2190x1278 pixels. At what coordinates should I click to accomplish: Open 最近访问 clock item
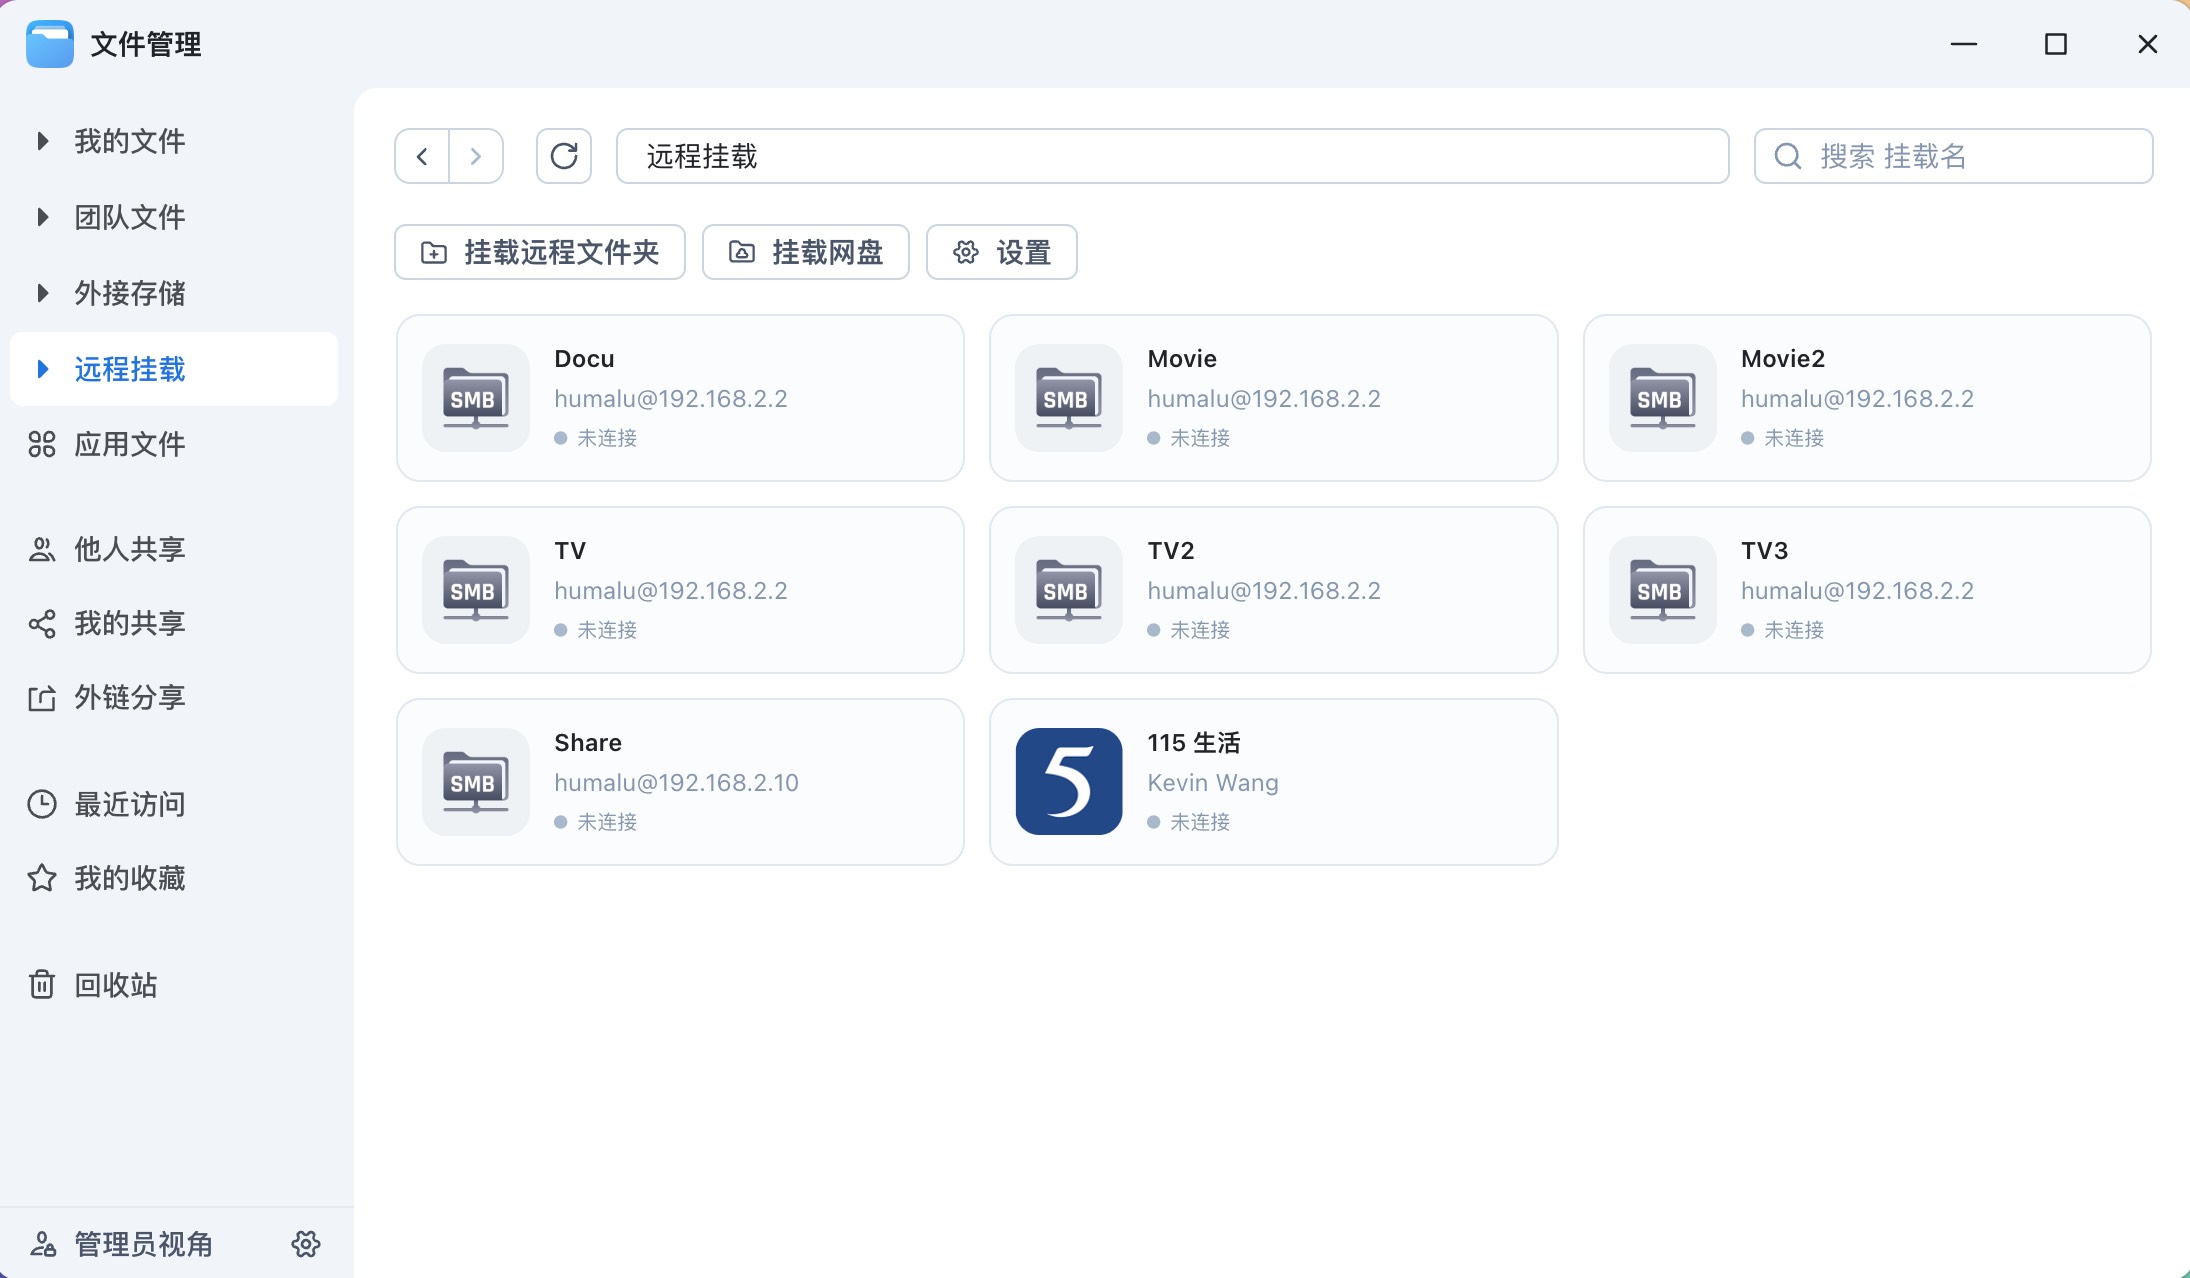[129, 804]
